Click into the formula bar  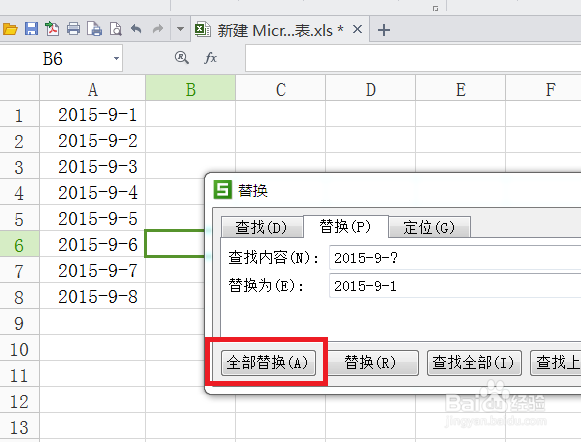[x=413, y=59]
